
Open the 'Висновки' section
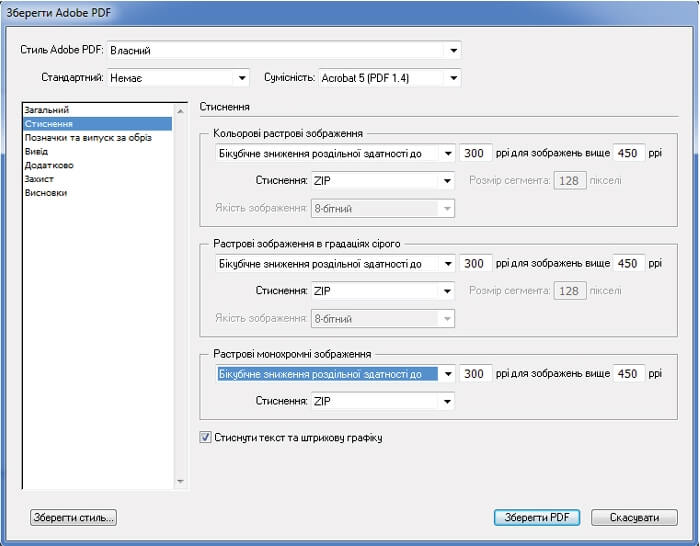45,193
